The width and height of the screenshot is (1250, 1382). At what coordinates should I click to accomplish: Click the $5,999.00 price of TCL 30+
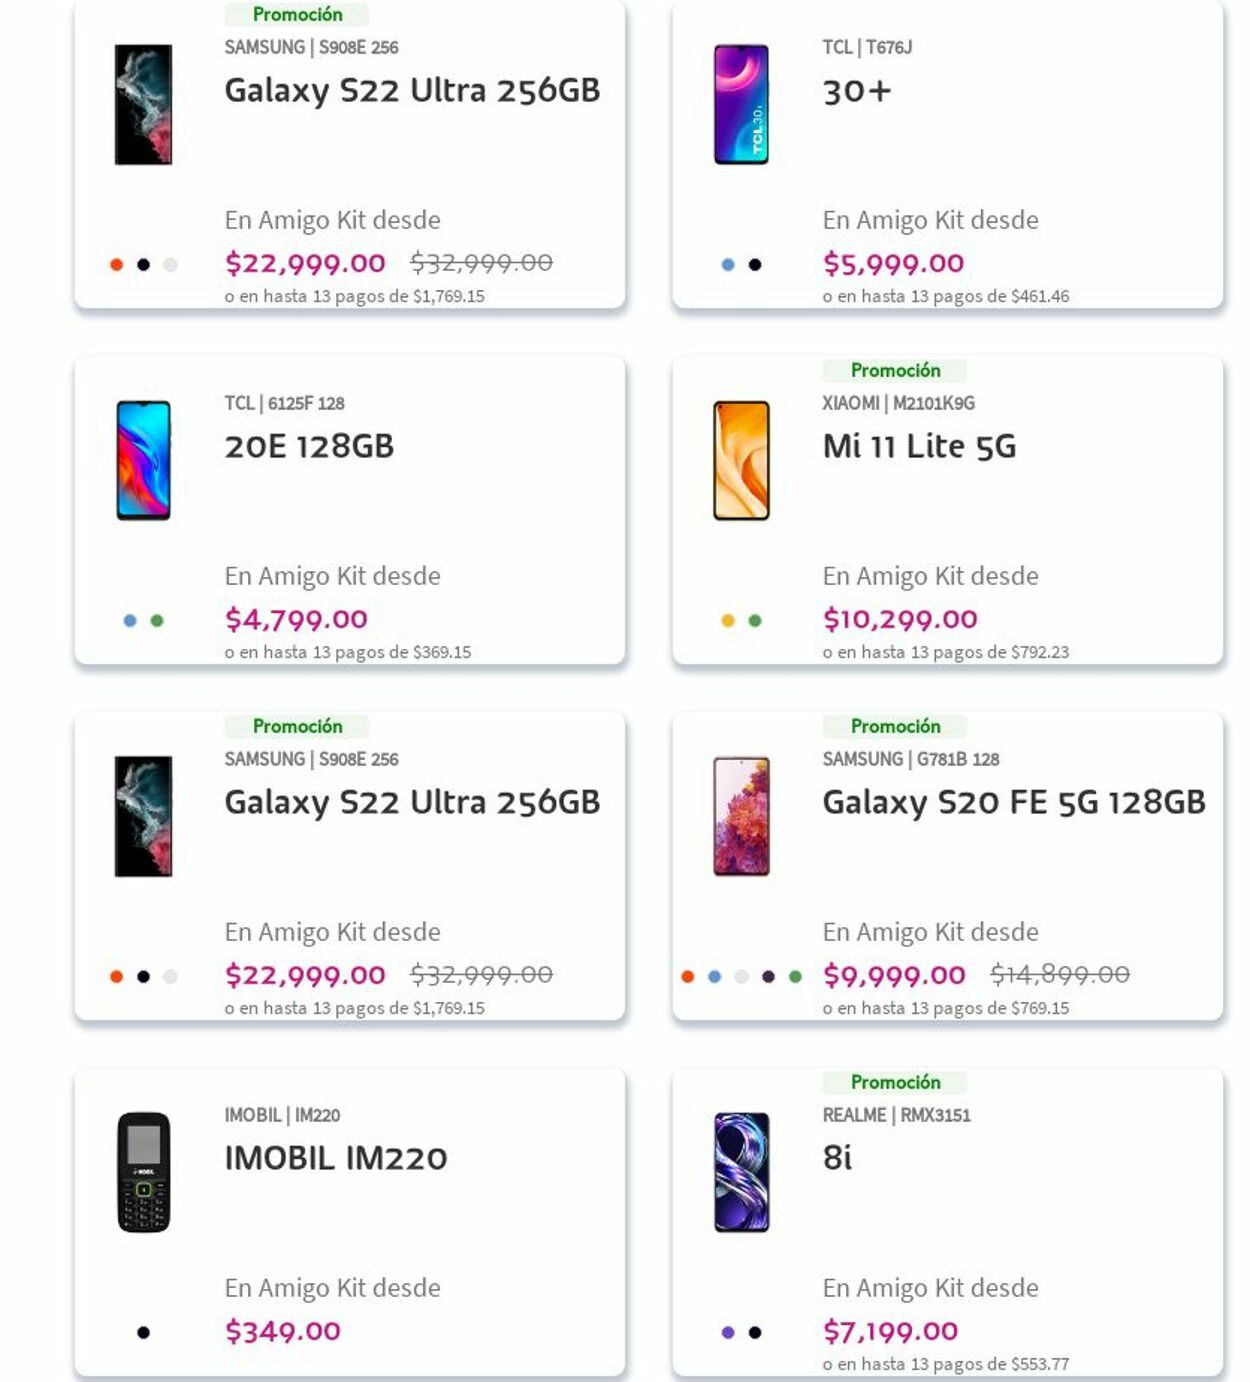[893, 263]
